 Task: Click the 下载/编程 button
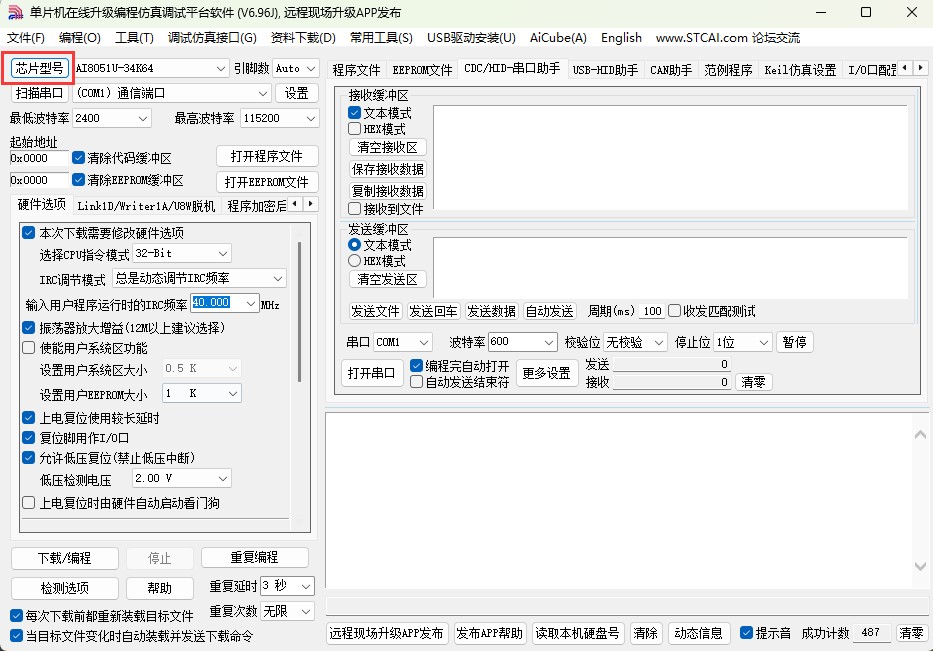click(63, 558)
